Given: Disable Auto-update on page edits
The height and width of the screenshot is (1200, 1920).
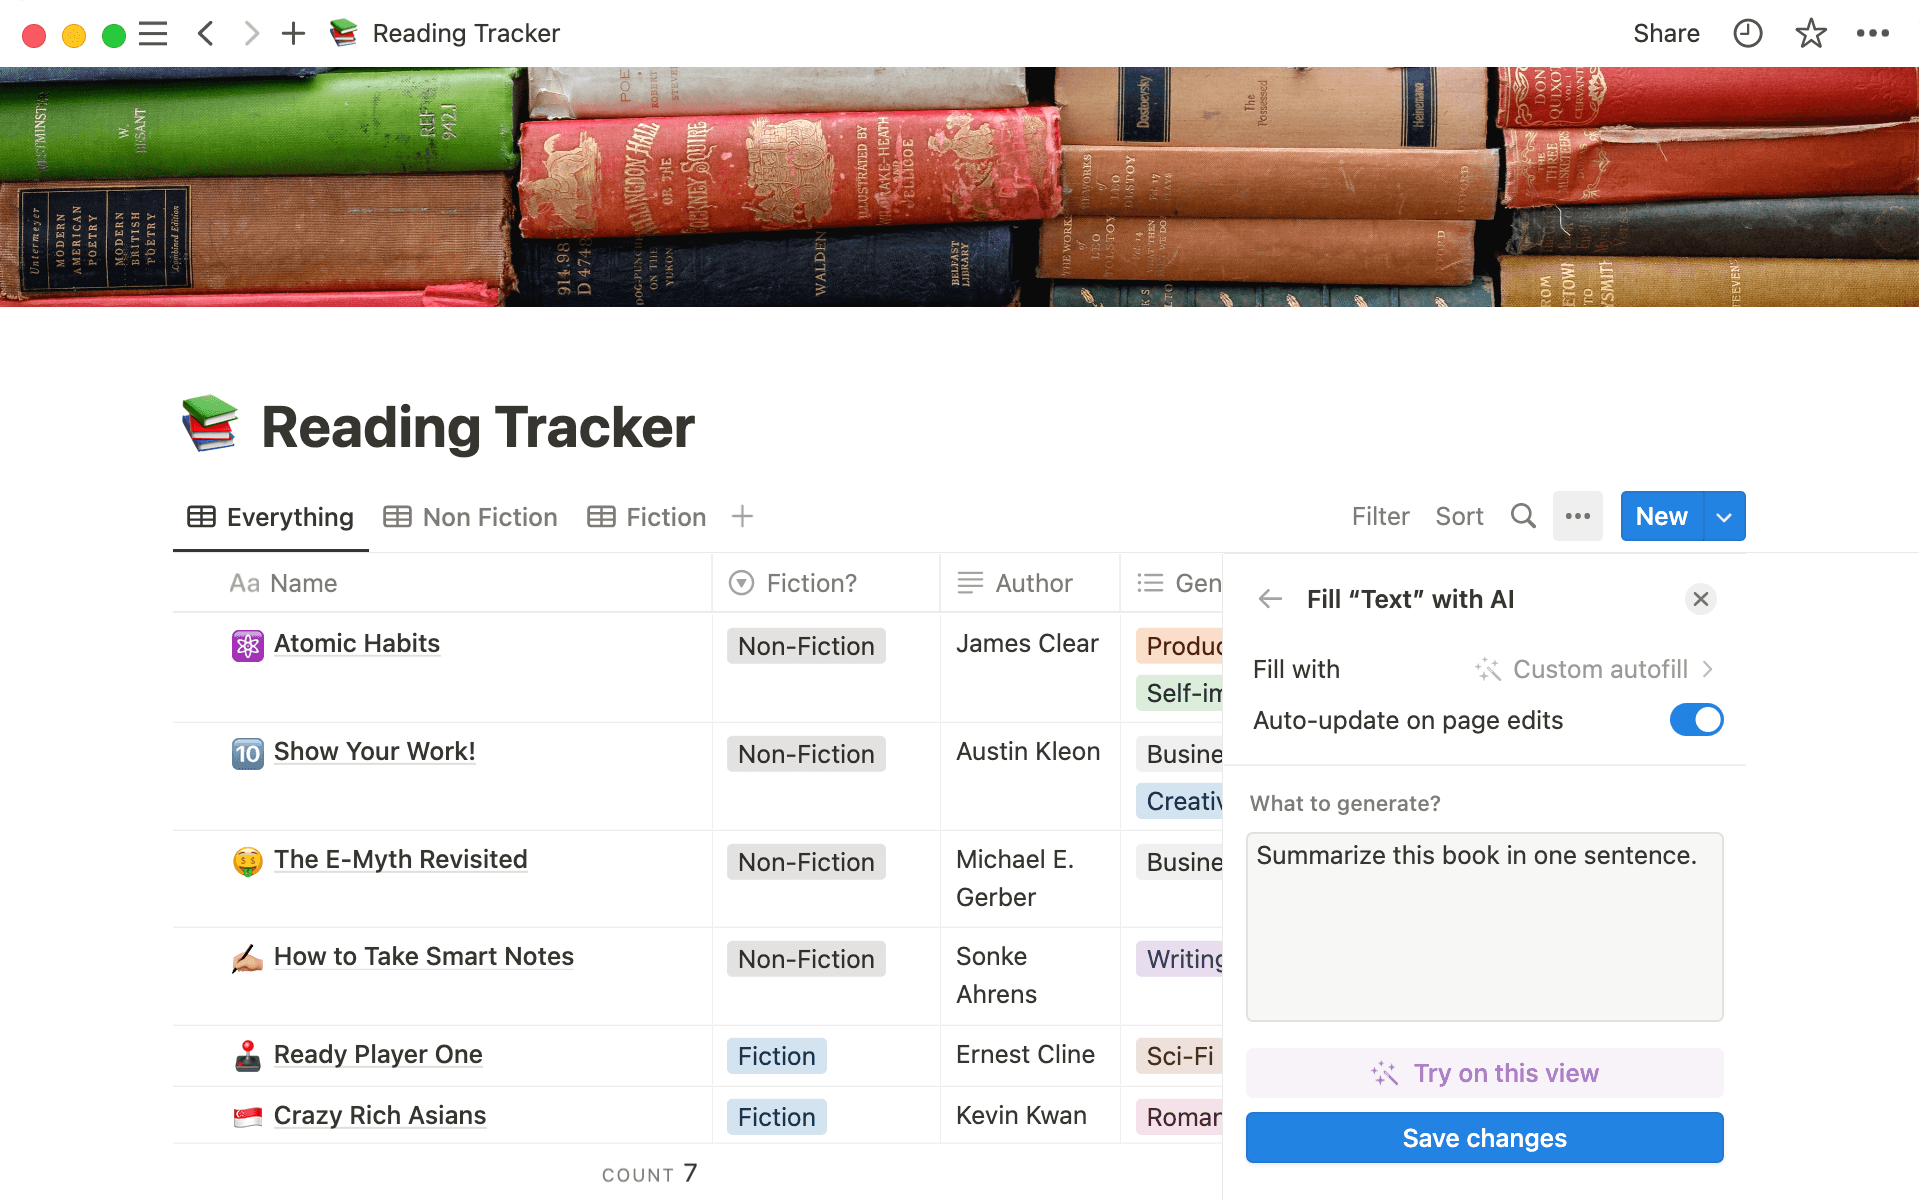Looking at the screenshot, I should pos(1696,719).
